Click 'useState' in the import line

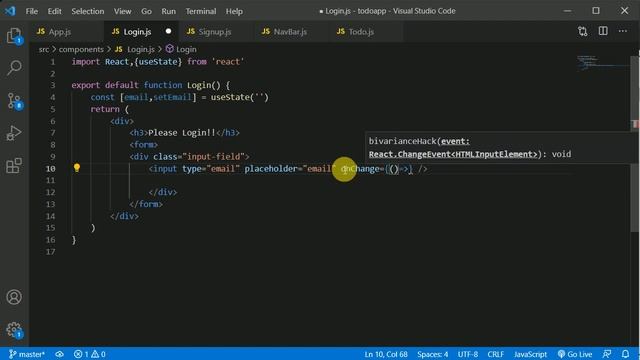pyautogui.click(x=158, y=62)
